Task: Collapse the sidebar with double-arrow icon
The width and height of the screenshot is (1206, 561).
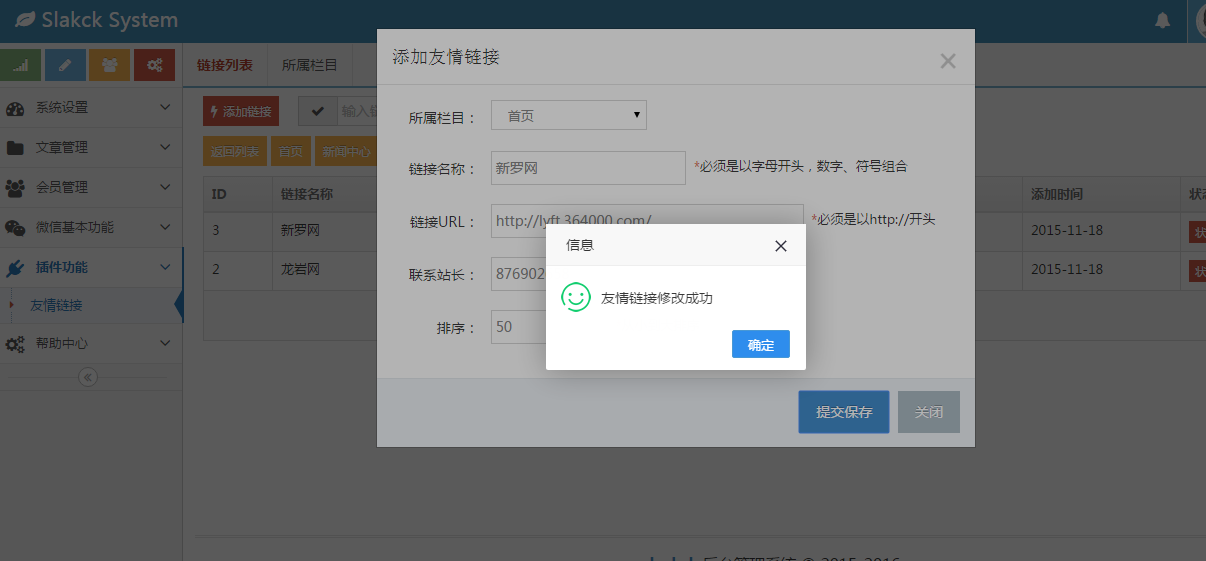Action: (88, 377)
